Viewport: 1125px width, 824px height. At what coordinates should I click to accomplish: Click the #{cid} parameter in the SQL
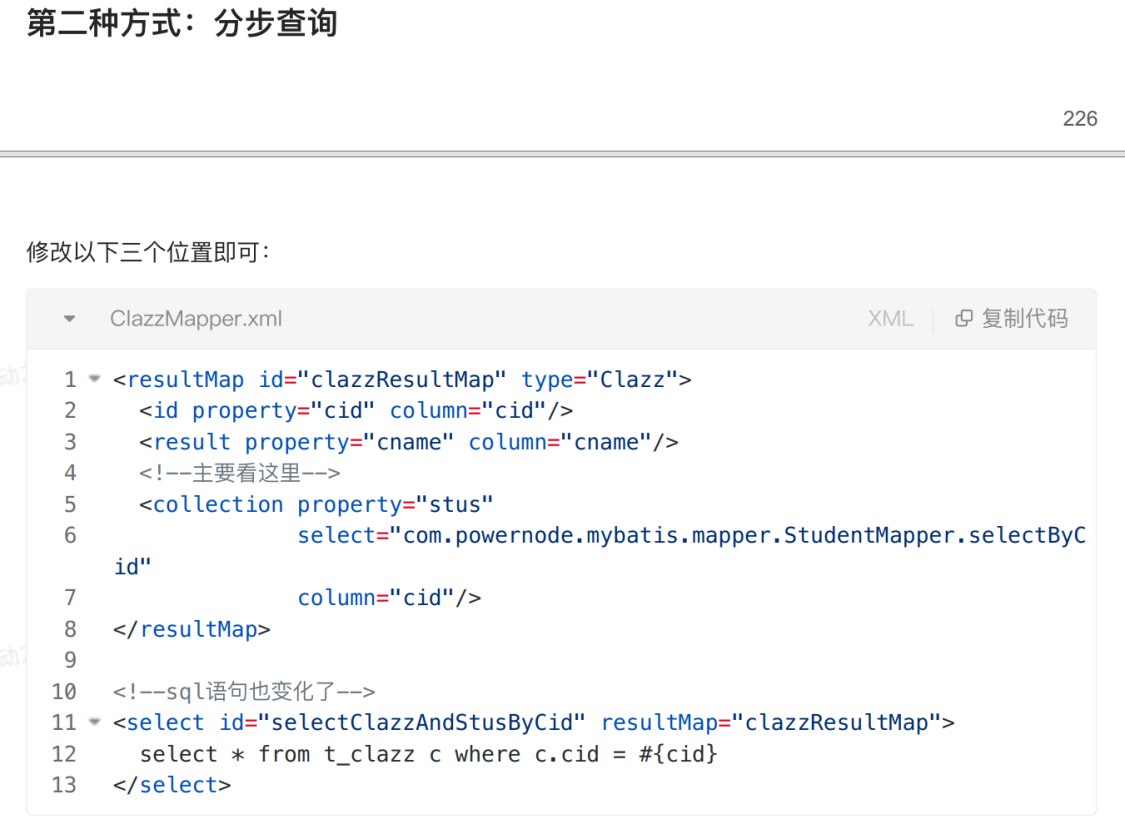pyautogui.click(x=678, y=754)
